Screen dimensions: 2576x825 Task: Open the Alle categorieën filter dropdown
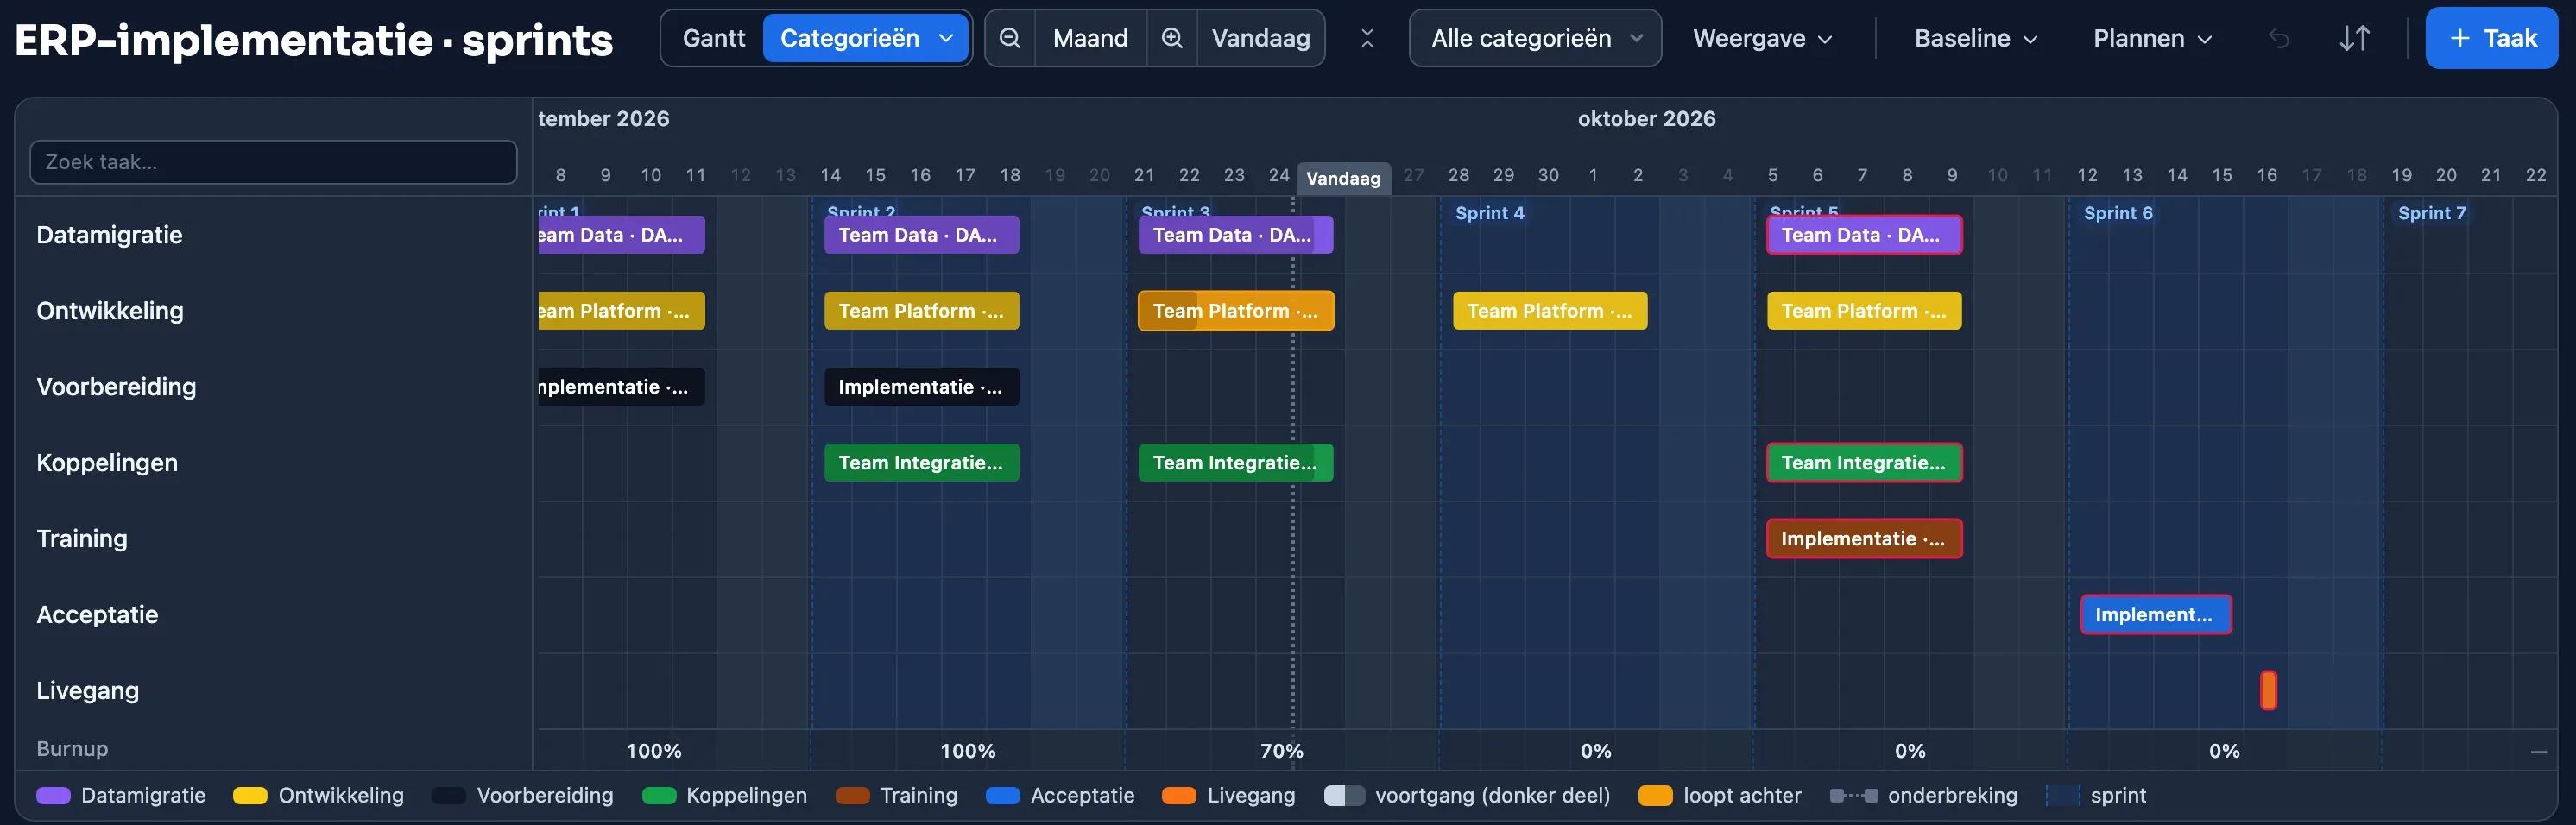coord(1535,38)
